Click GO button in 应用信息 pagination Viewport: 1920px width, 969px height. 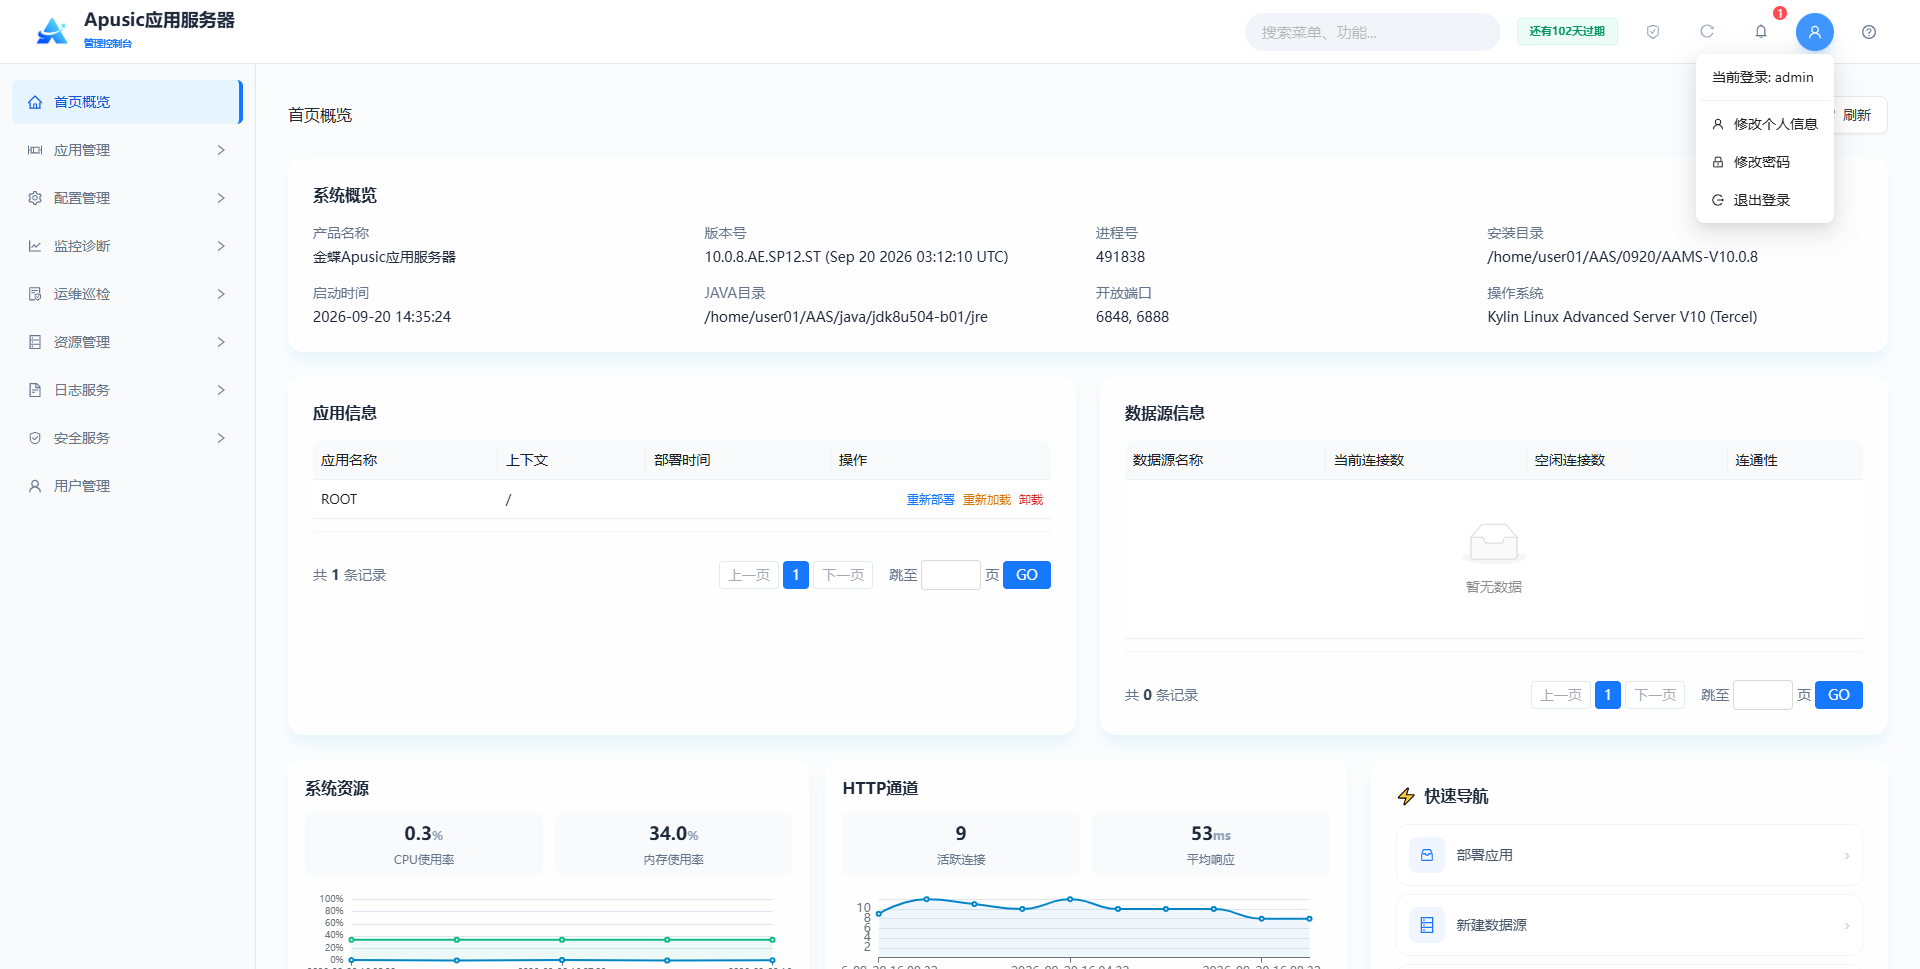pyautogui.click(x=1027, y=575)
